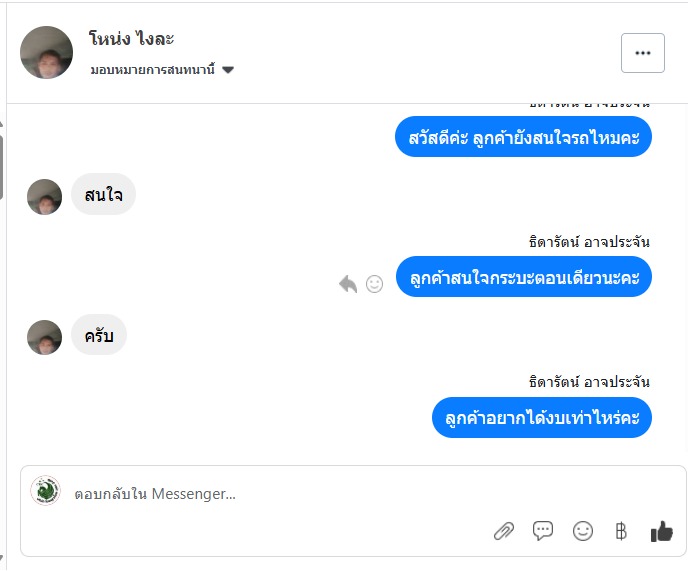React with the smiley icon beside the message

click(x=375, y=284)
